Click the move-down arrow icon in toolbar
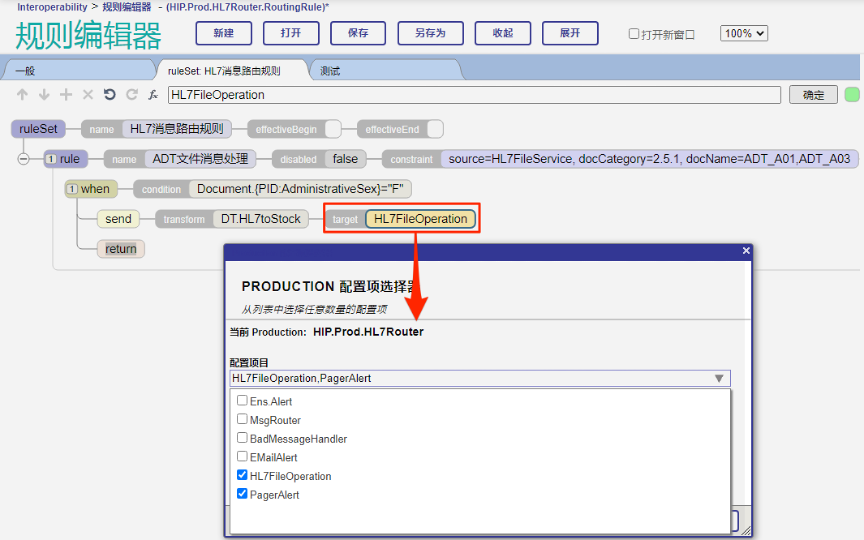864x540 pixels. pyautogui.click(x=43, y=95)
